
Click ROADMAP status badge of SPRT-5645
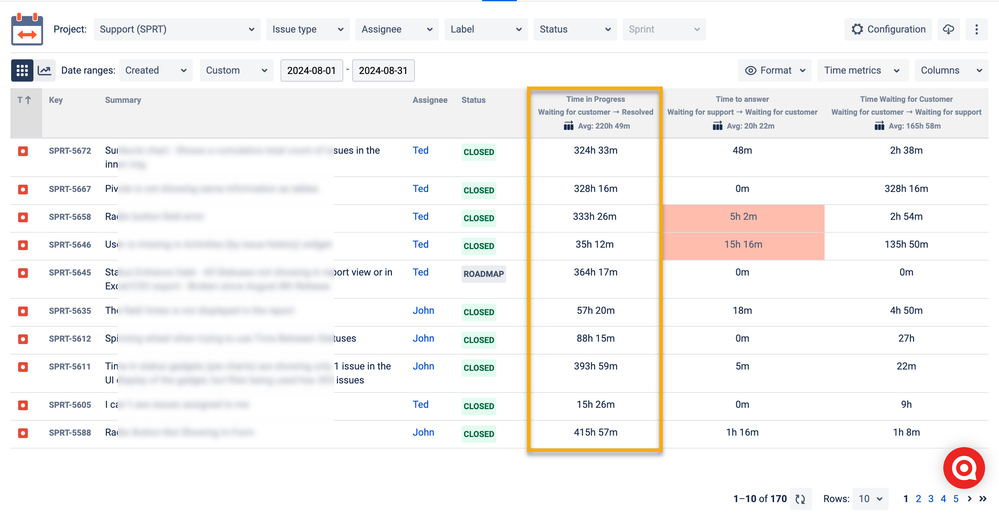coord(484,274)
